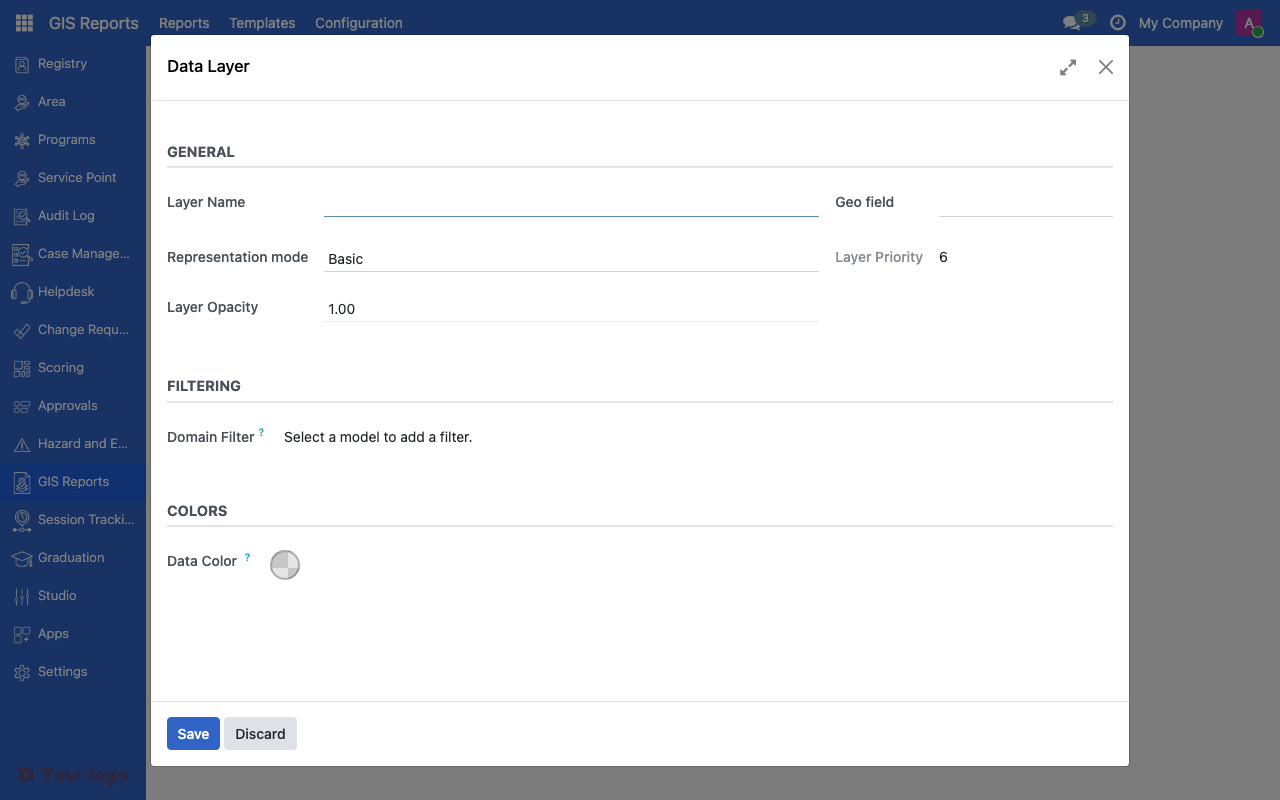Click the GENERAL section heading
Viewport: 1280px width, 800px height.
[201, 152]
